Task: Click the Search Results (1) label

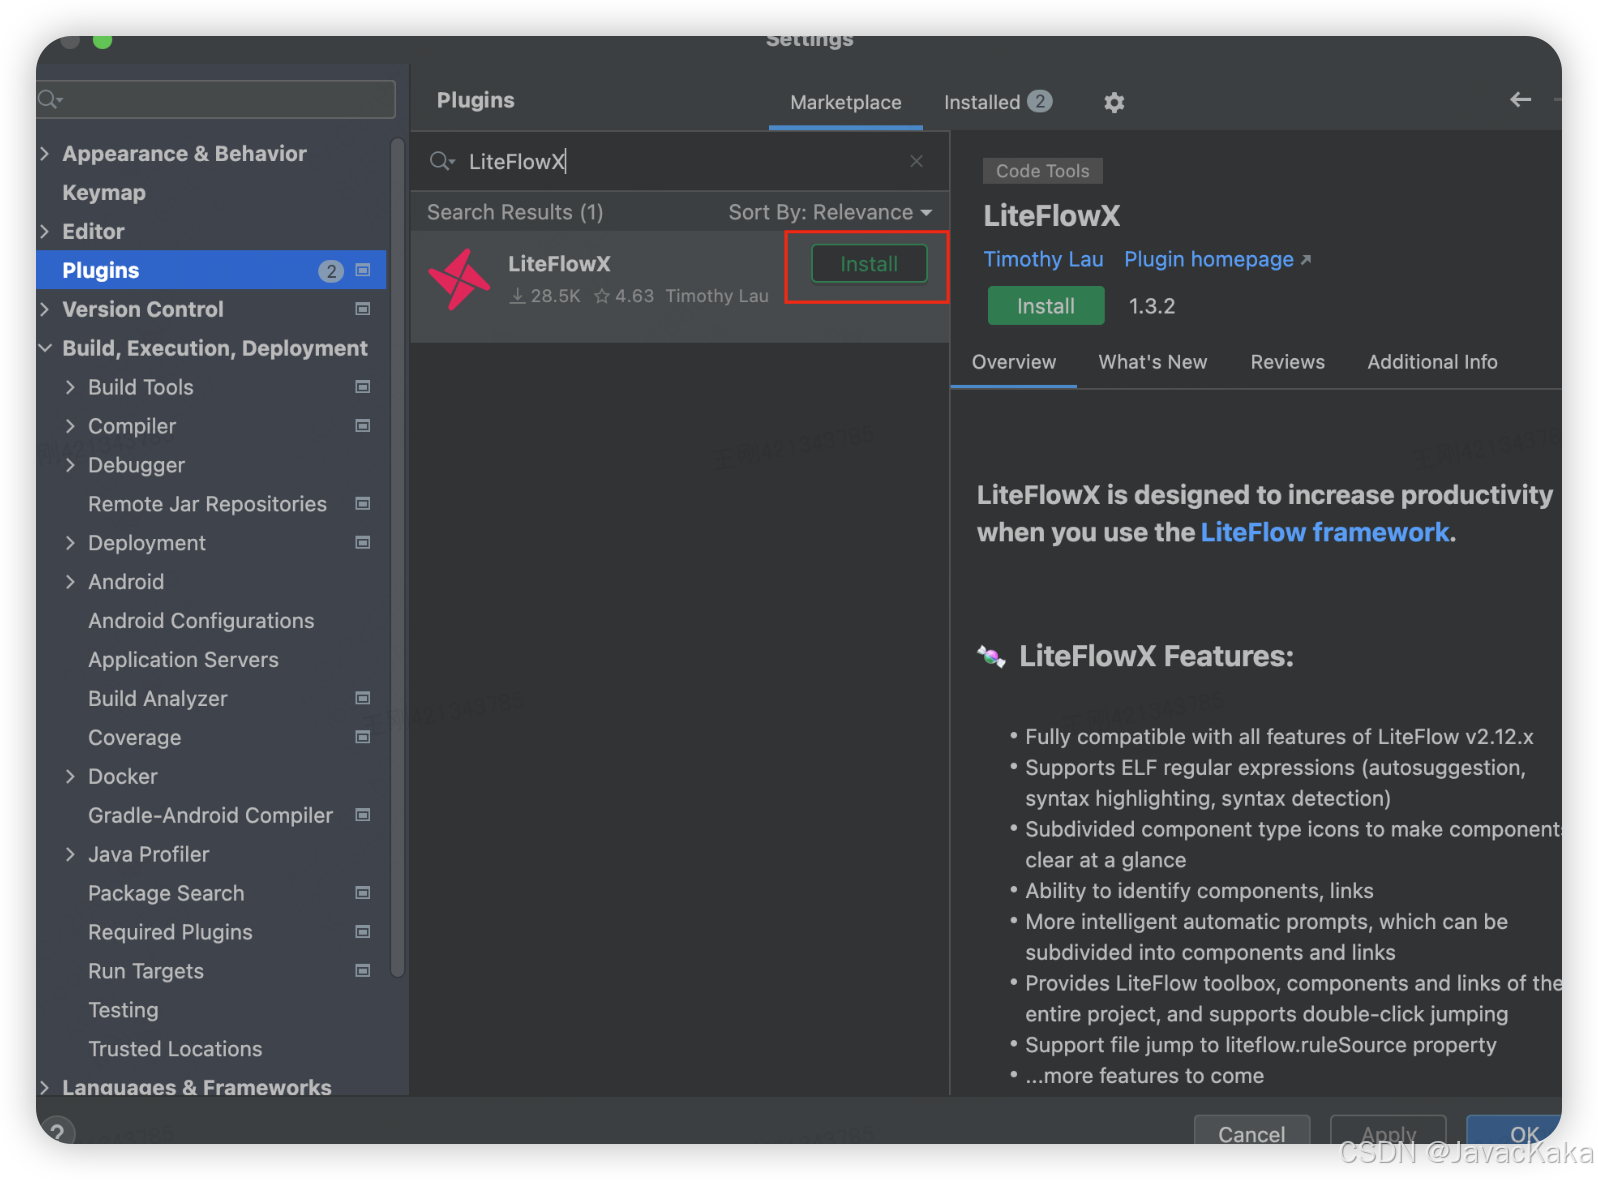Action: [514, 212]
